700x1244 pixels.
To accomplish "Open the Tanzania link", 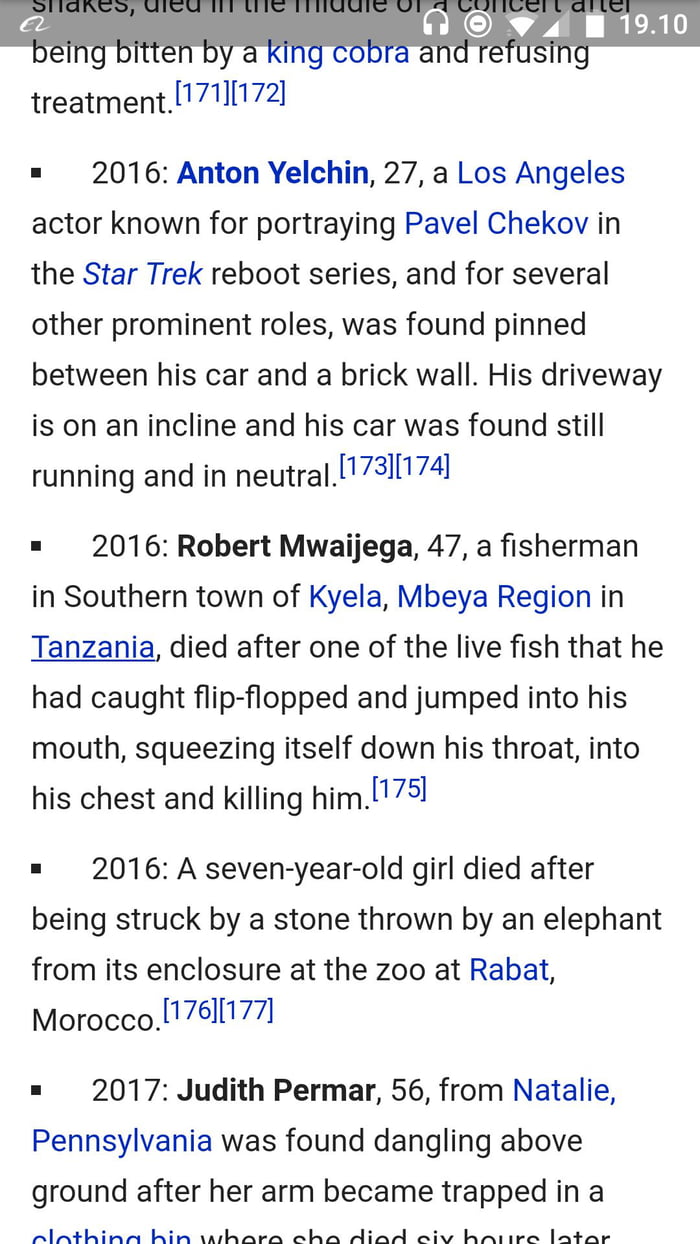I will (92, 647).
